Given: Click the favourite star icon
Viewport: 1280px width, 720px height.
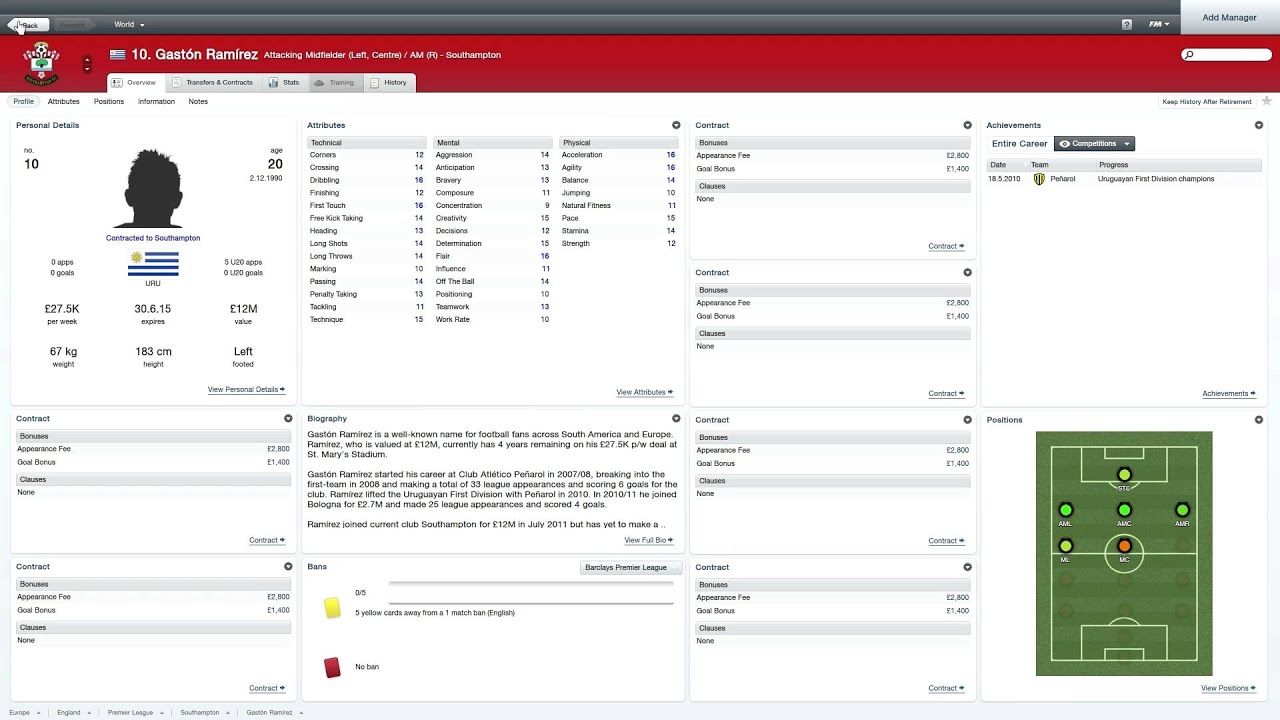Looking at the screenshot, I should coord(1266,101).
